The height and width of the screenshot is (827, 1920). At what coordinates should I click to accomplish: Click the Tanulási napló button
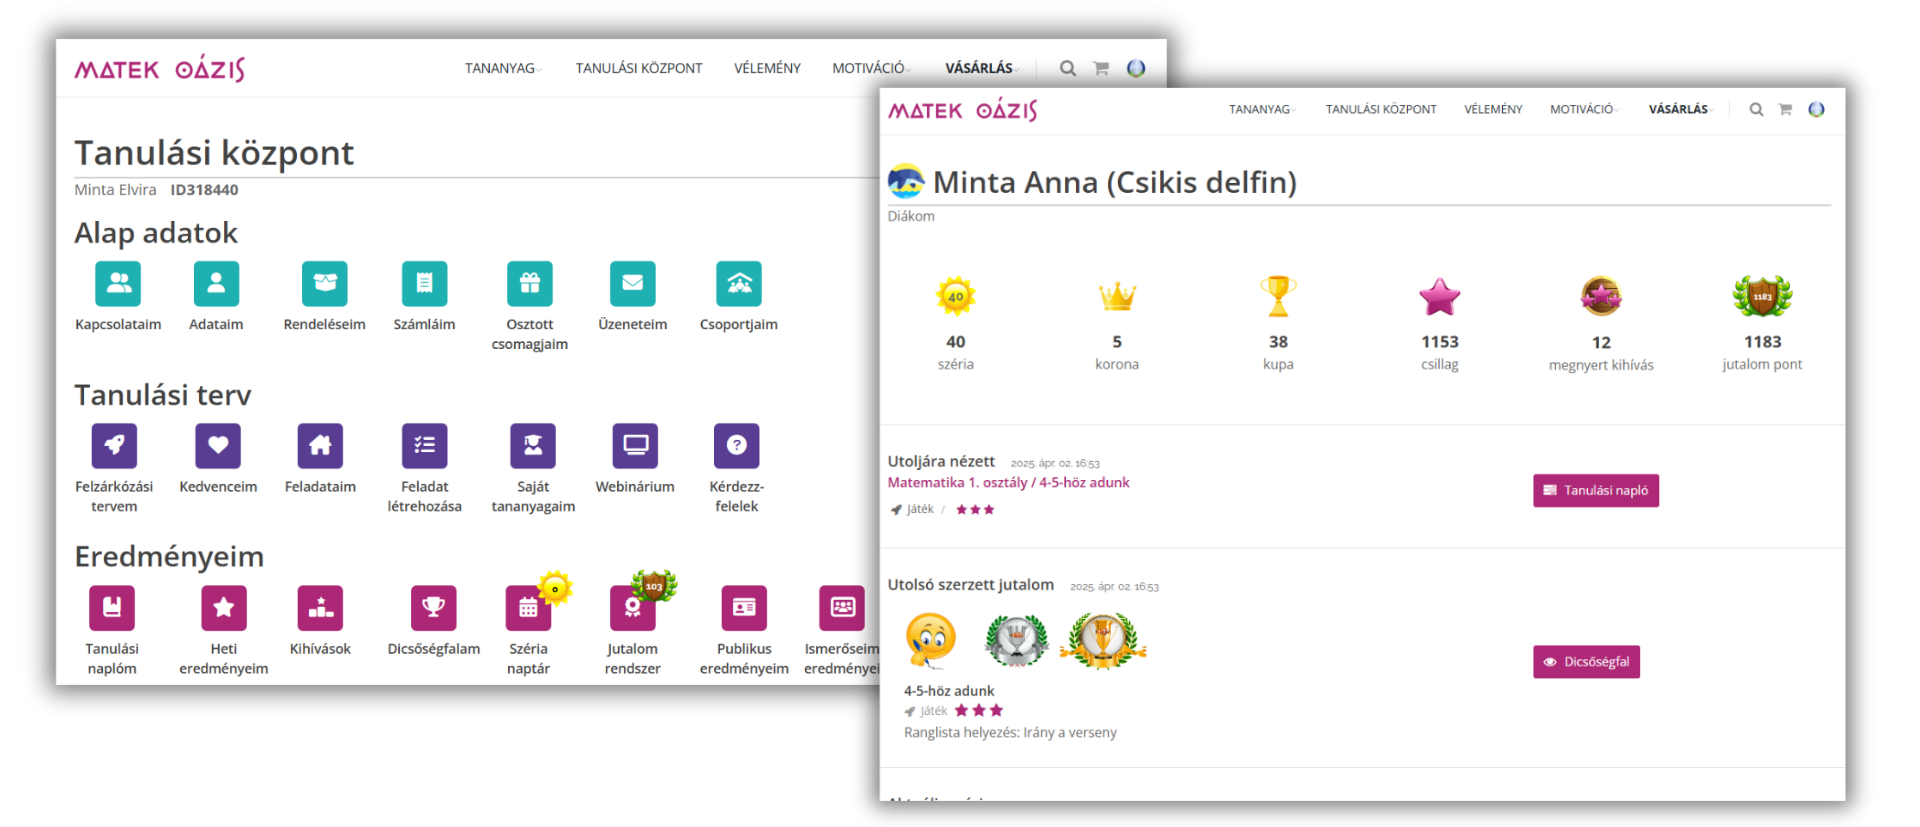tap(1595, 491)
